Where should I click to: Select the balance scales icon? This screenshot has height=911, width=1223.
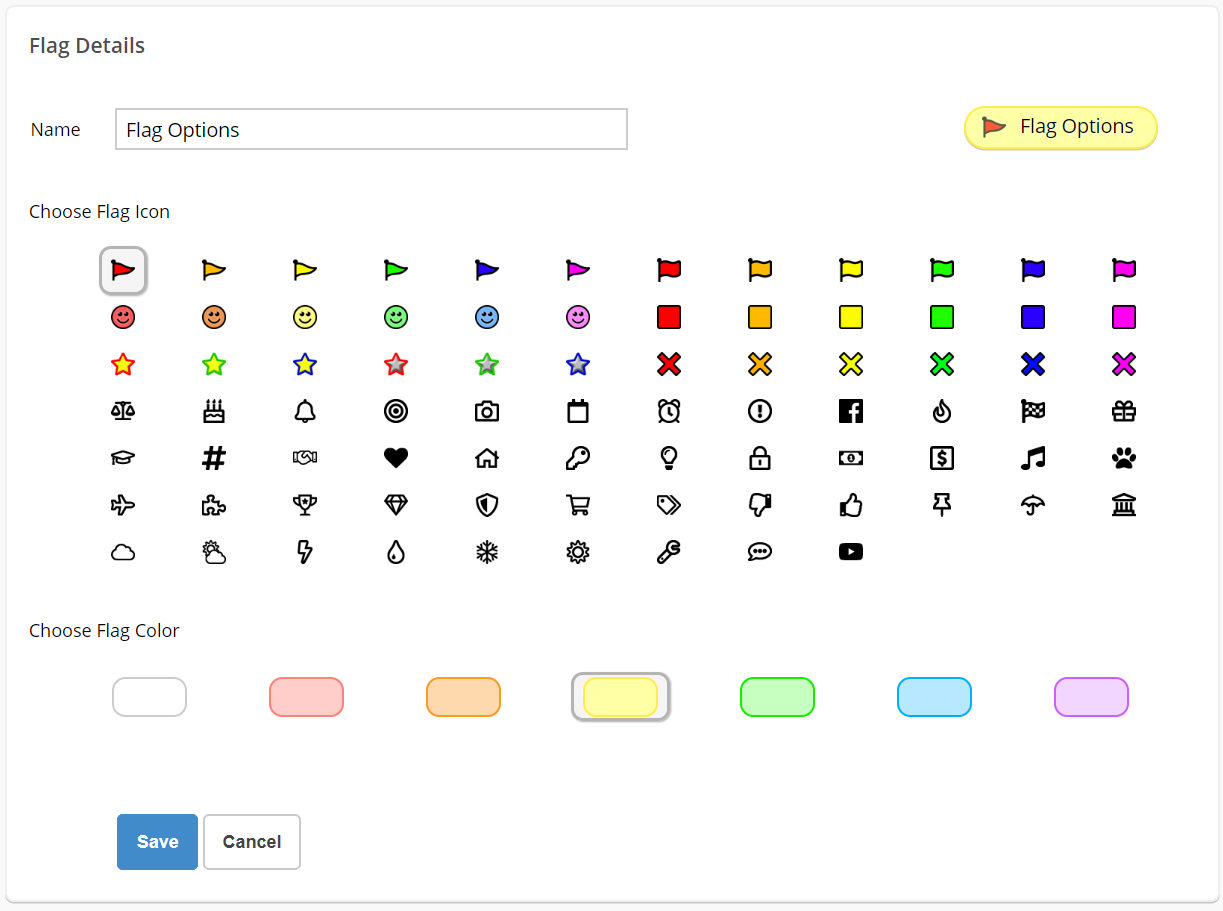coord(123,411)
